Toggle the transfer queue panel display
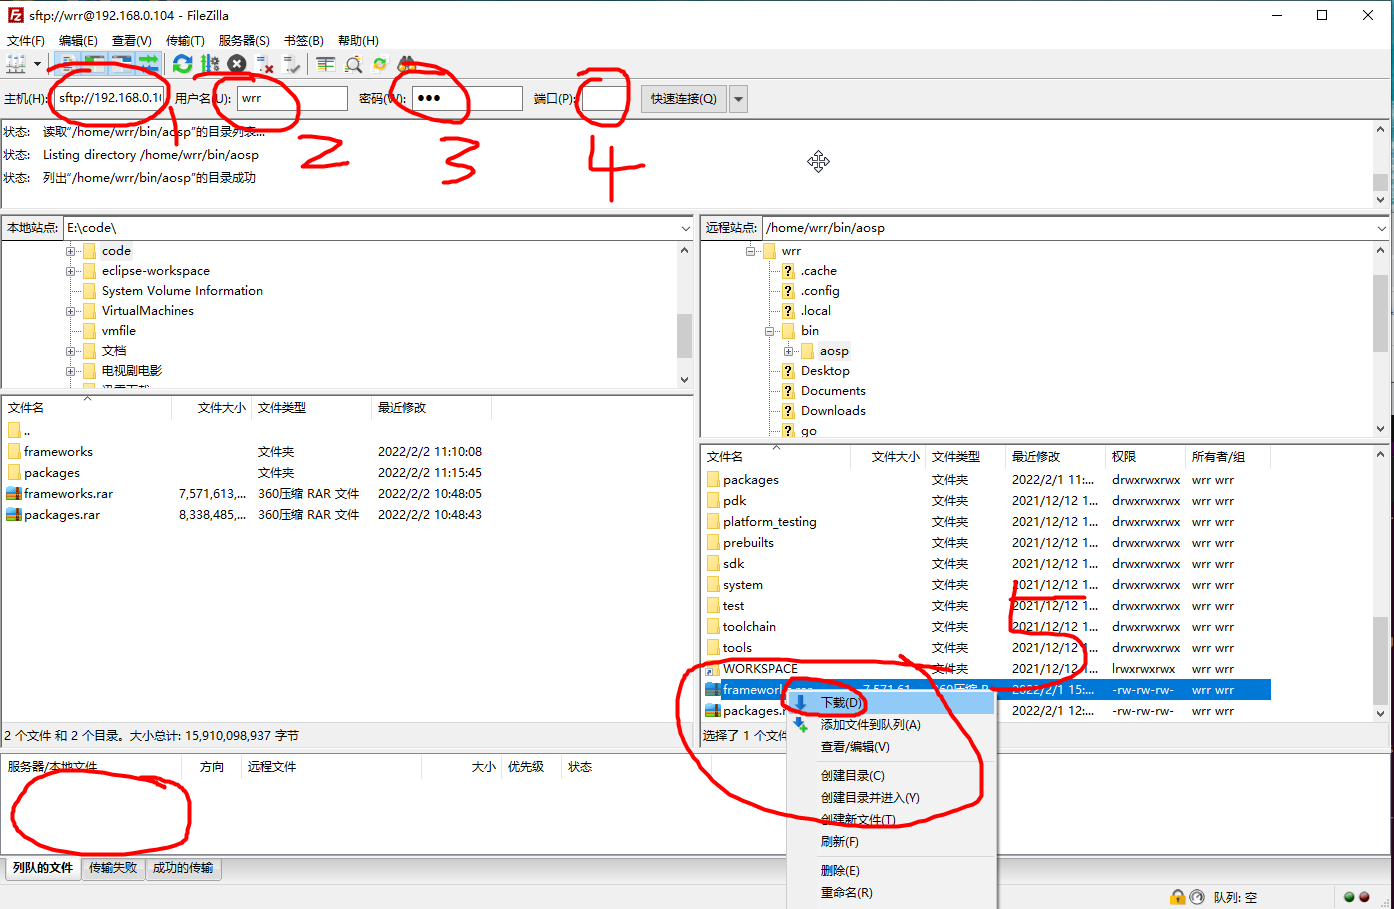Viewport: 1394px width, 909px height. click(148, 63)
